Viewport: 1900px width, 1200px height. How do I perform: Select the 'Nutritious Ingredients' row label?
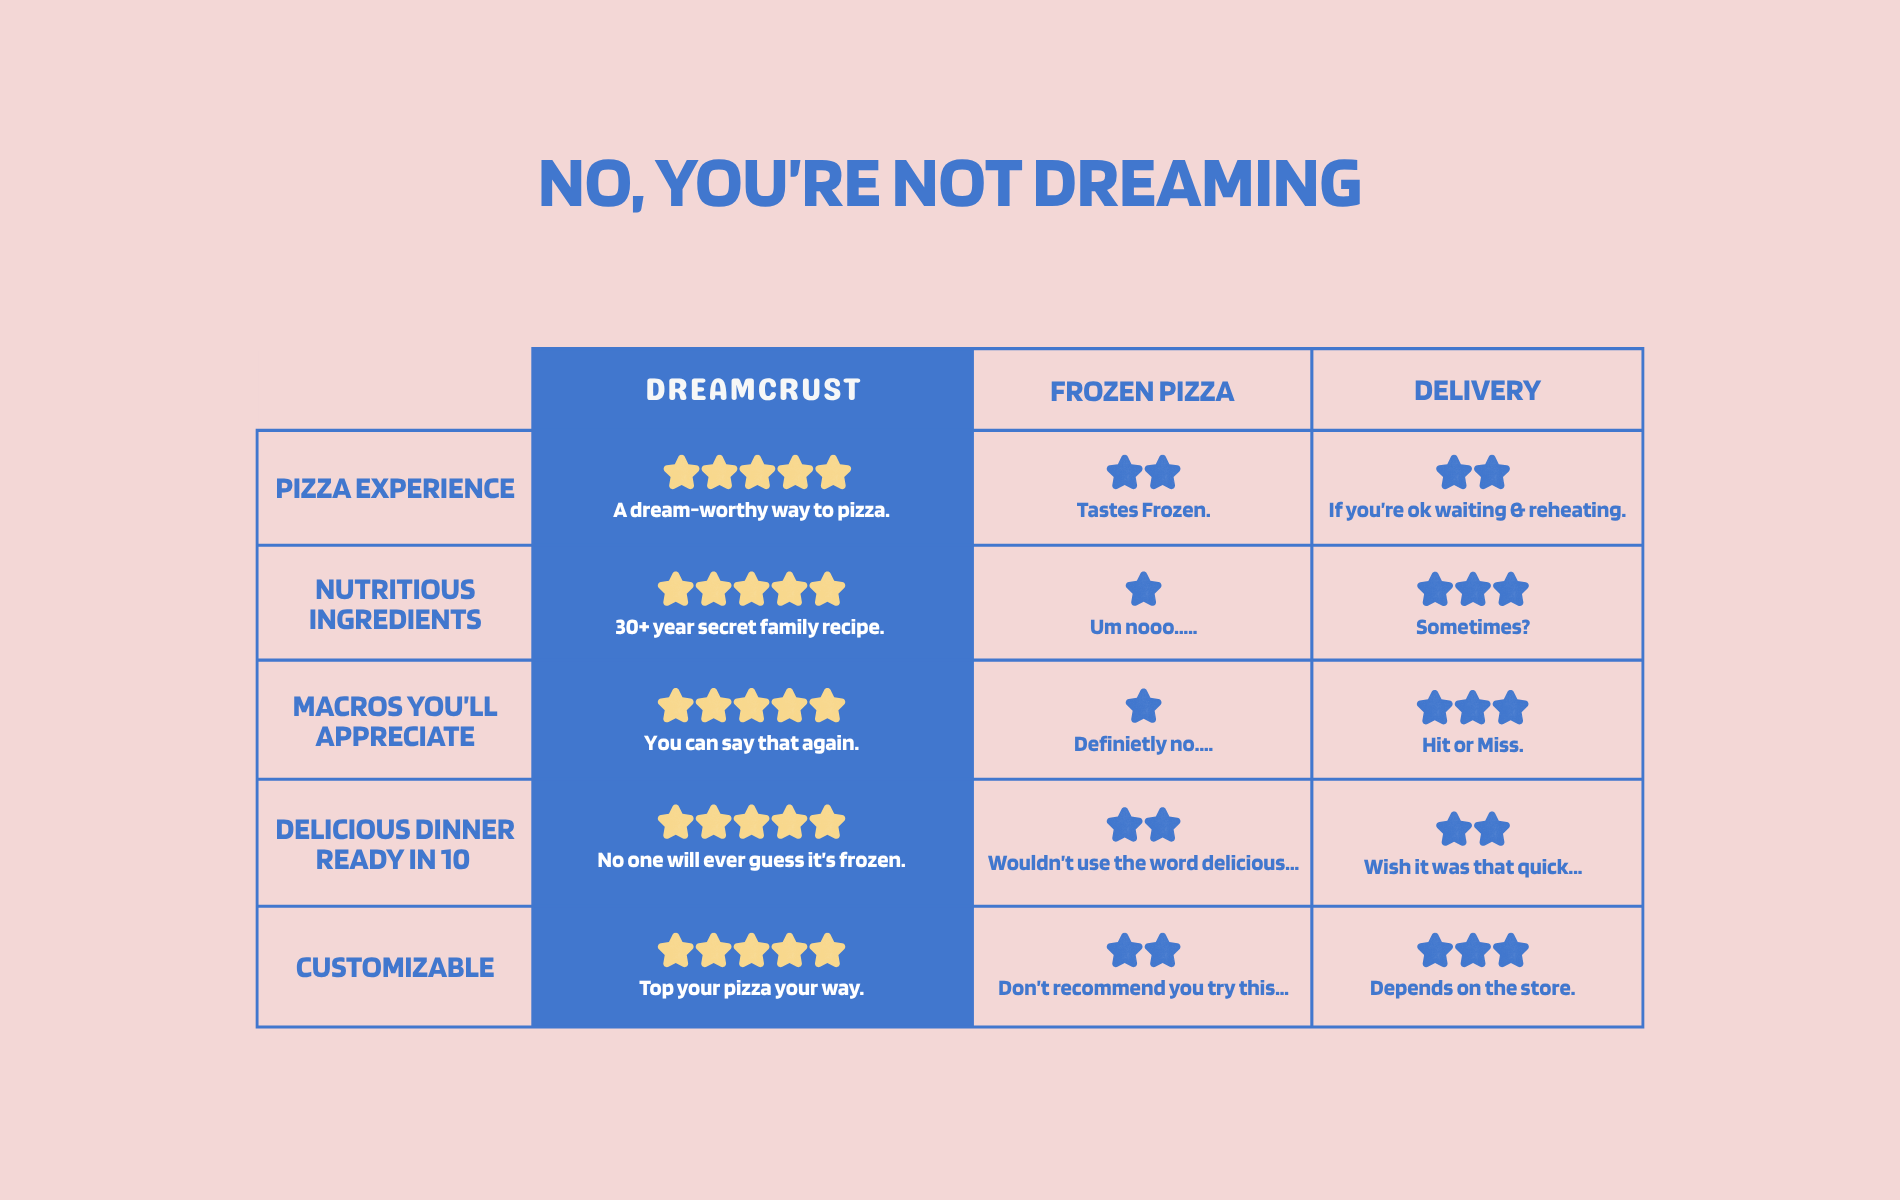tap(395, 605)
